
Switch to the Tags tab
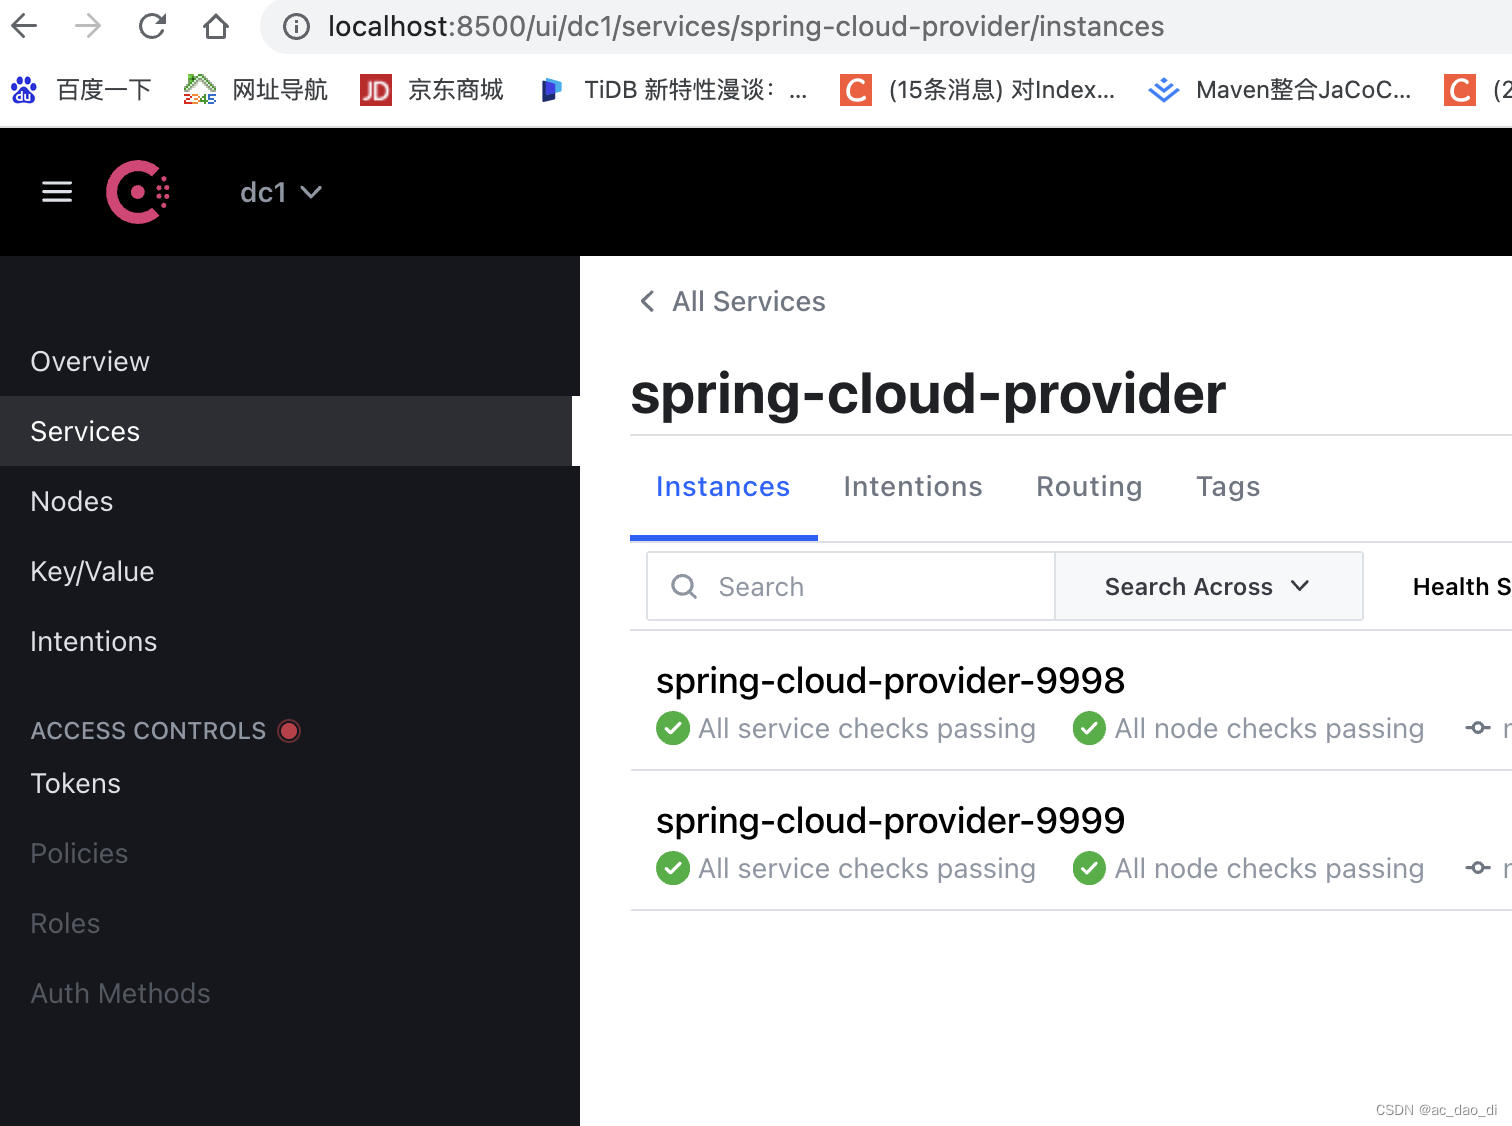tap(1228, 487)
